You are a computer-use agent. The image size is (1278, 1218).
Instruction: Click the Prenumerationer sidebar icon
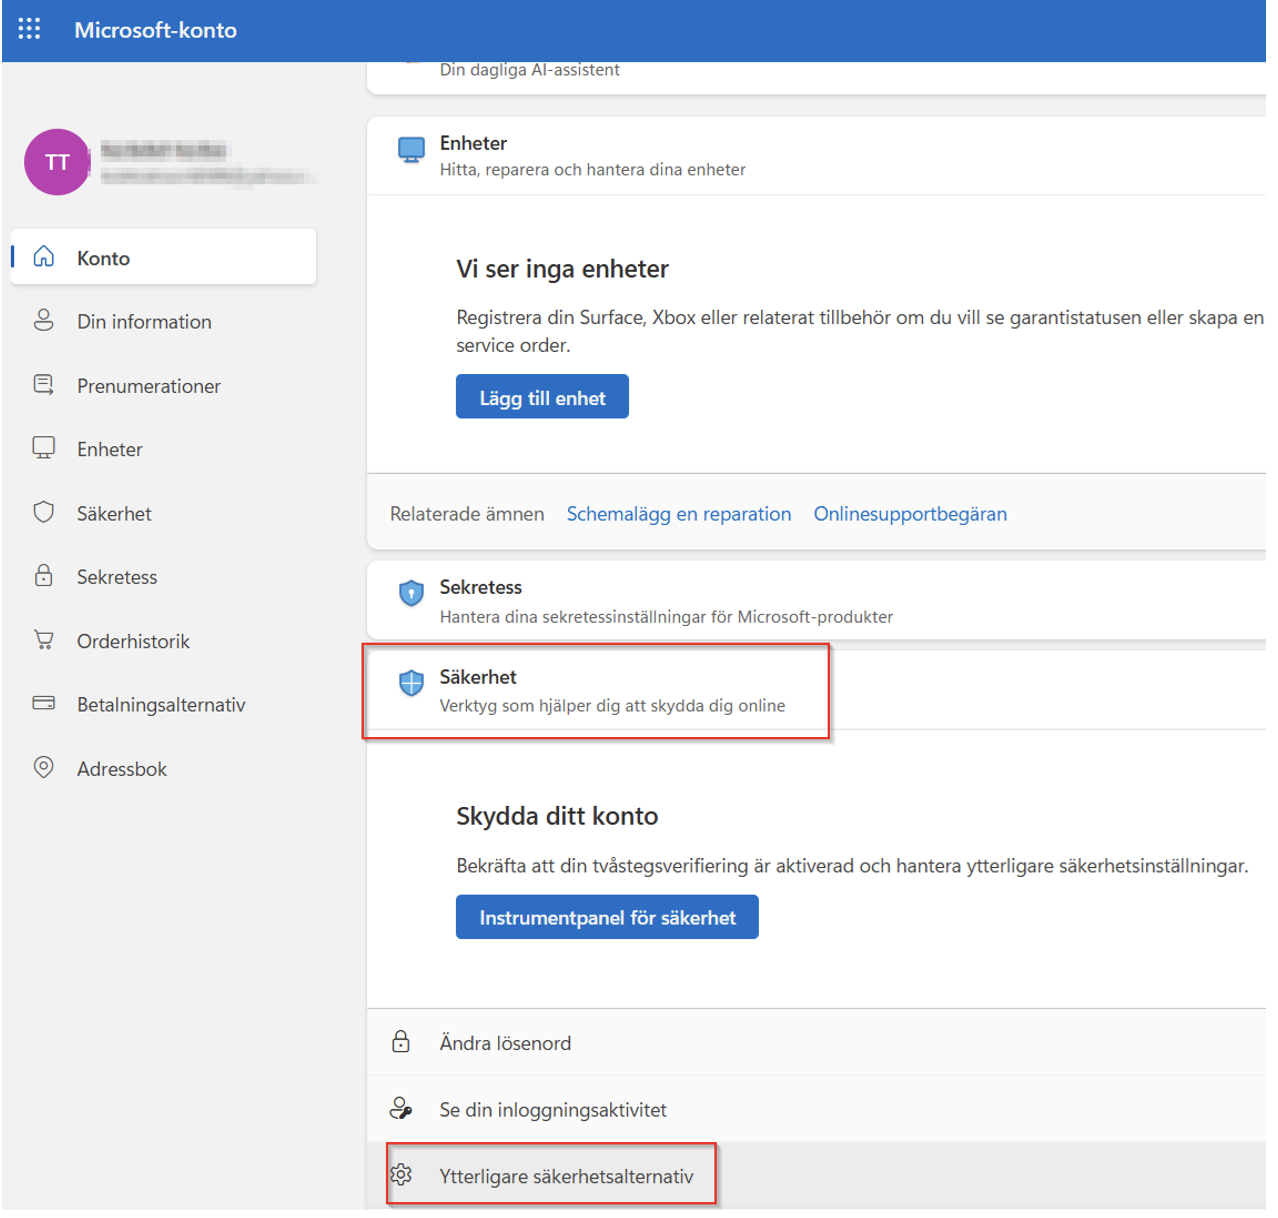[44, 385]
